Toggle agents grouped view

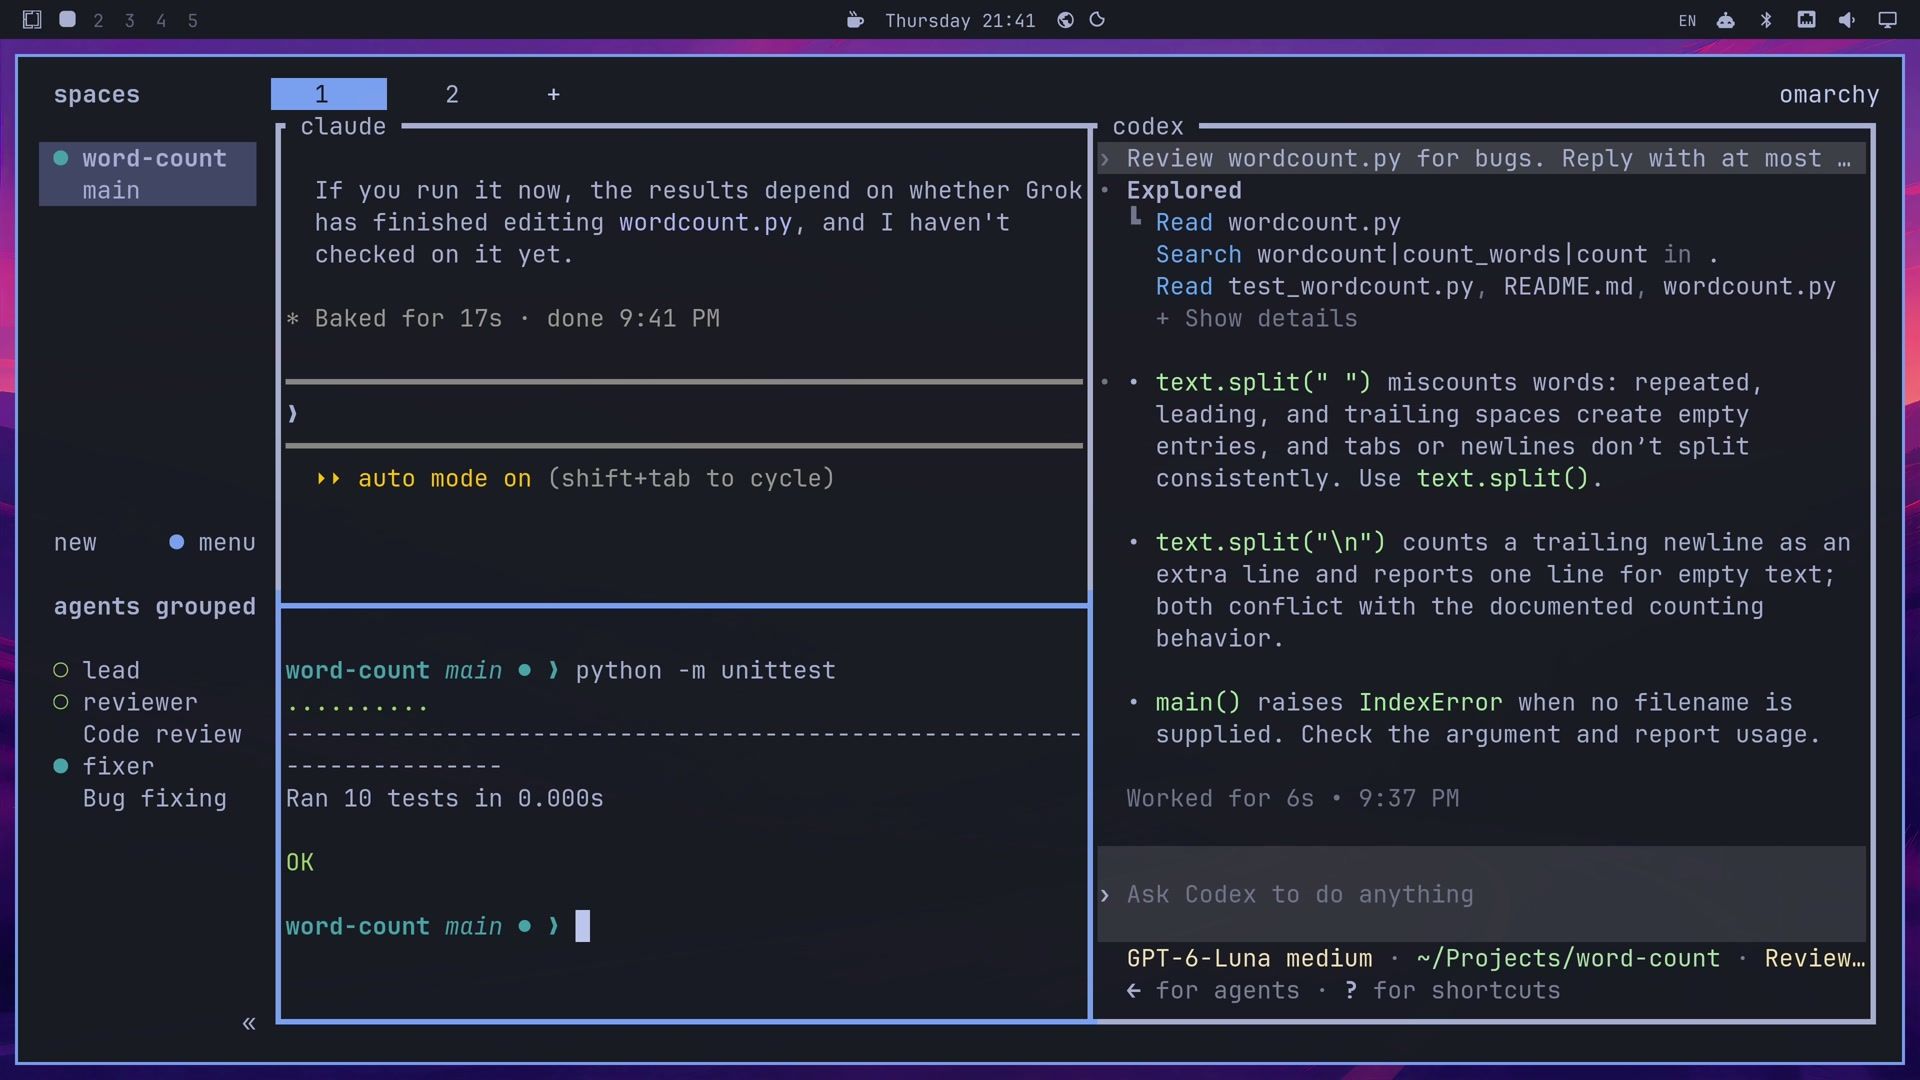click(155, 607)
